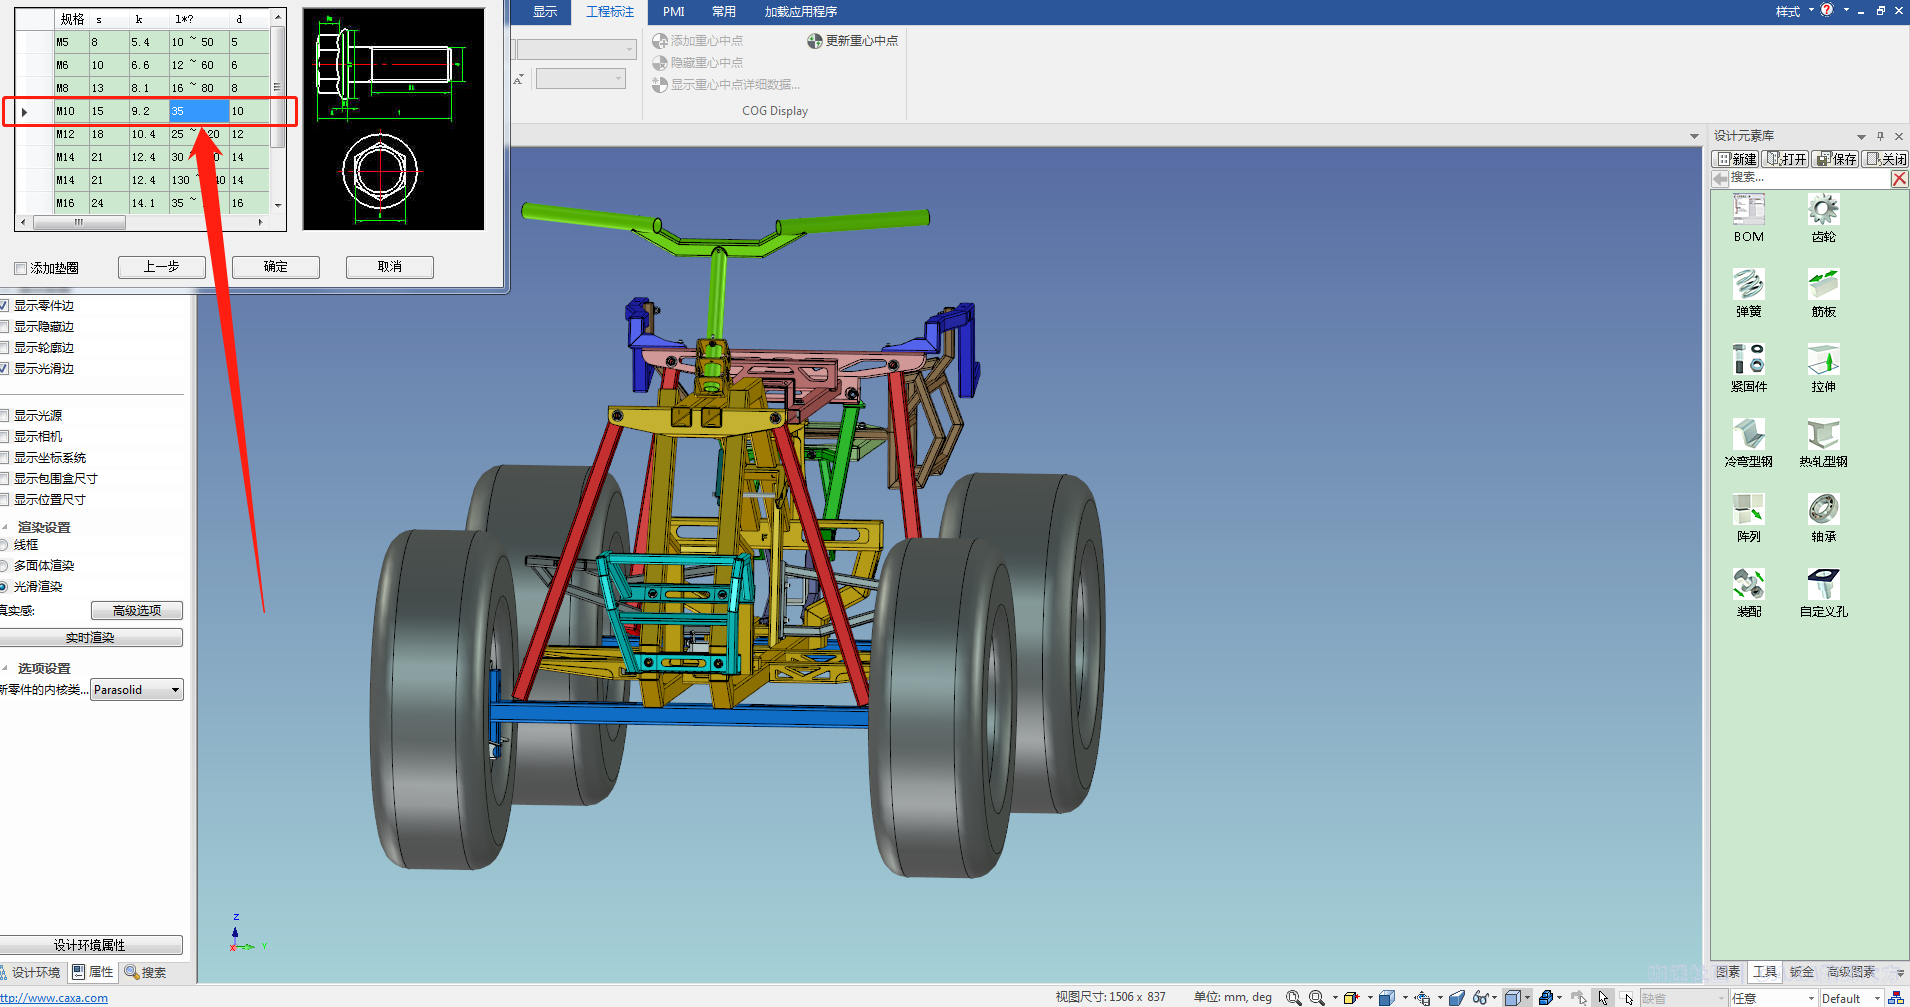This screenshot has width=1910, height=1007.
Task: Click the selection arrow cursor in status bar
Action: pos(1603,997)
